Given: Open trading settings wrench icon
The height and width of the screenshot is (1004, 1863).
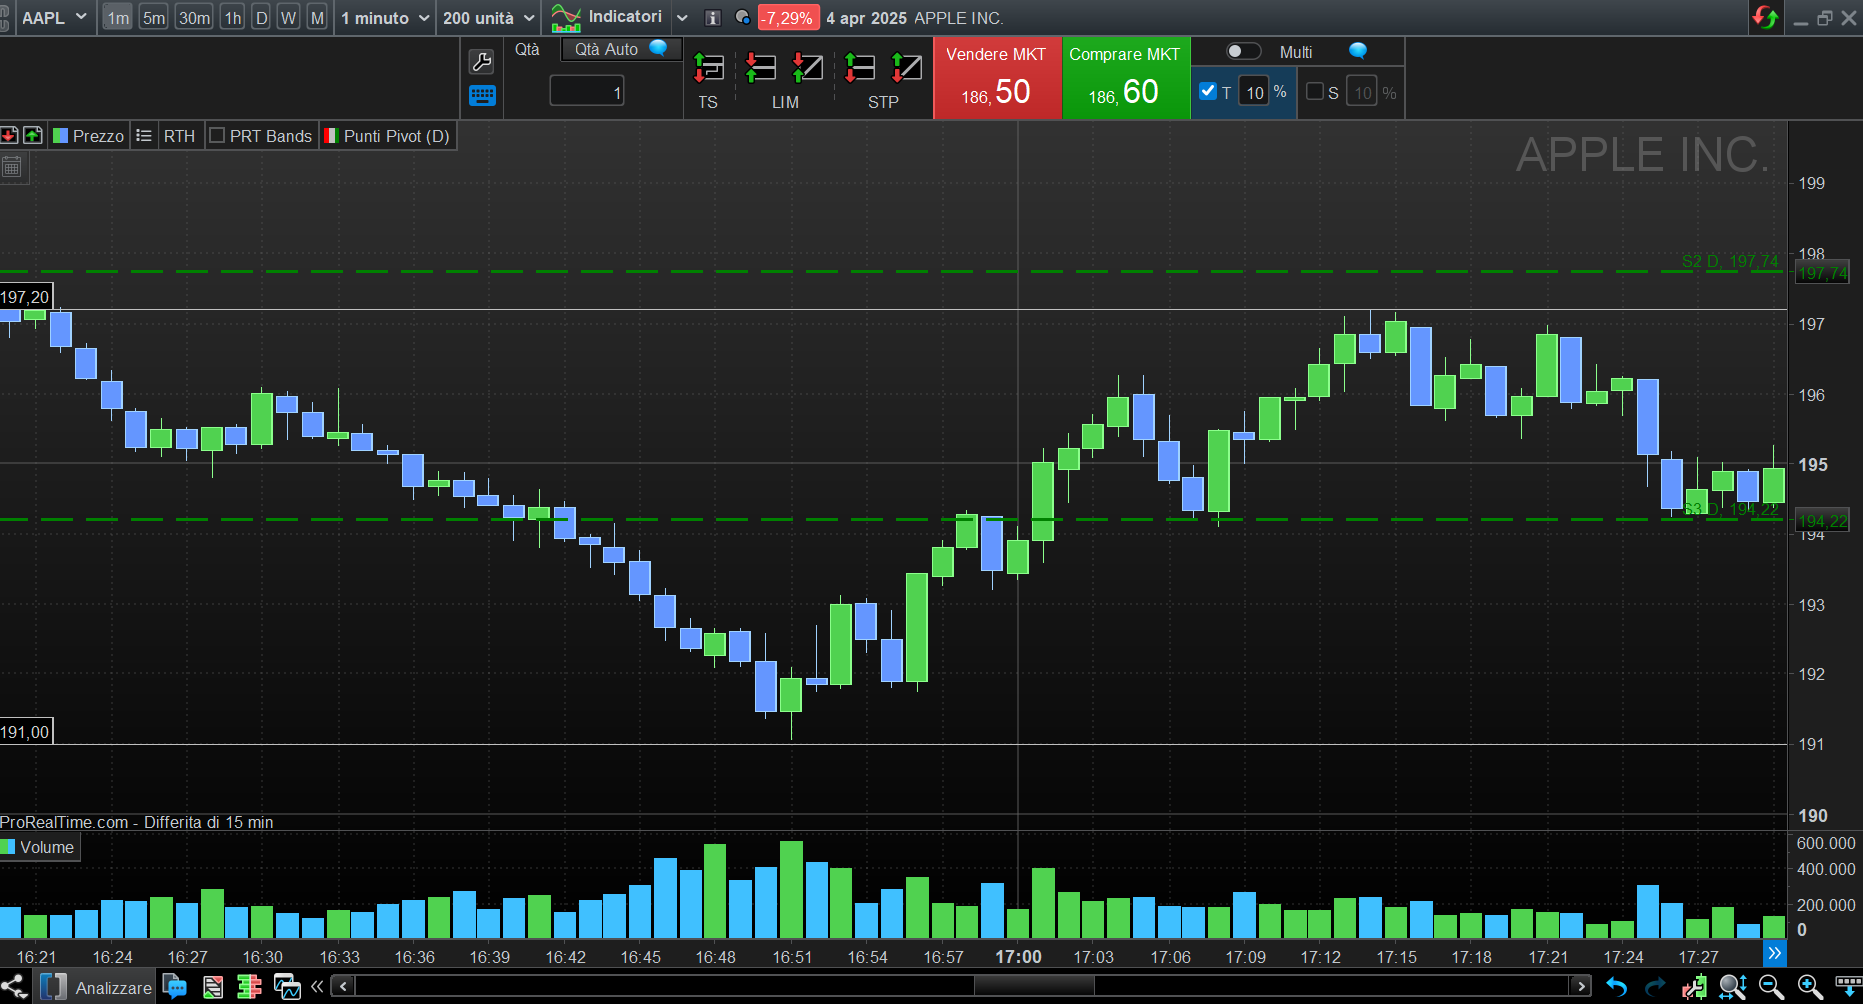Looking at the screenshot, I should pyautogui.click(x=481, y=62).
